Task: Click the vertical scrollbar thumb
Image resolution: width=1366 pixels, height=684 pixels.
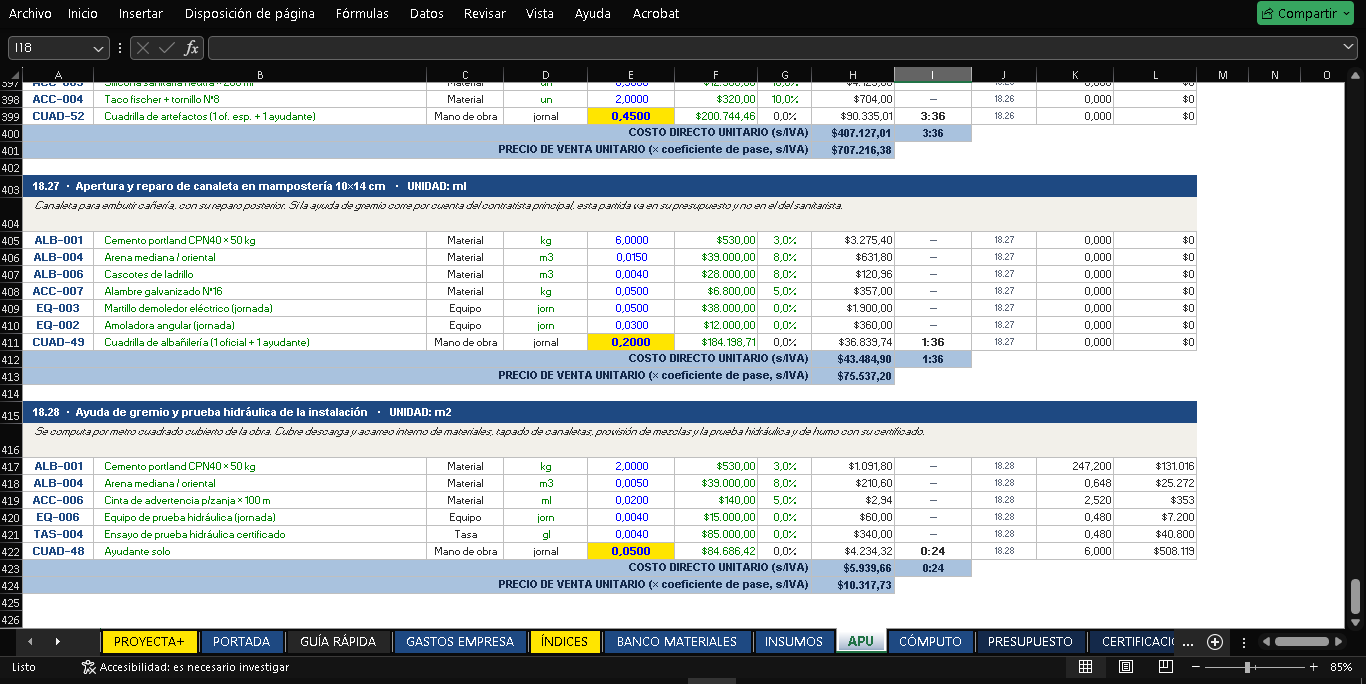Action: (x=1356, y=597)
